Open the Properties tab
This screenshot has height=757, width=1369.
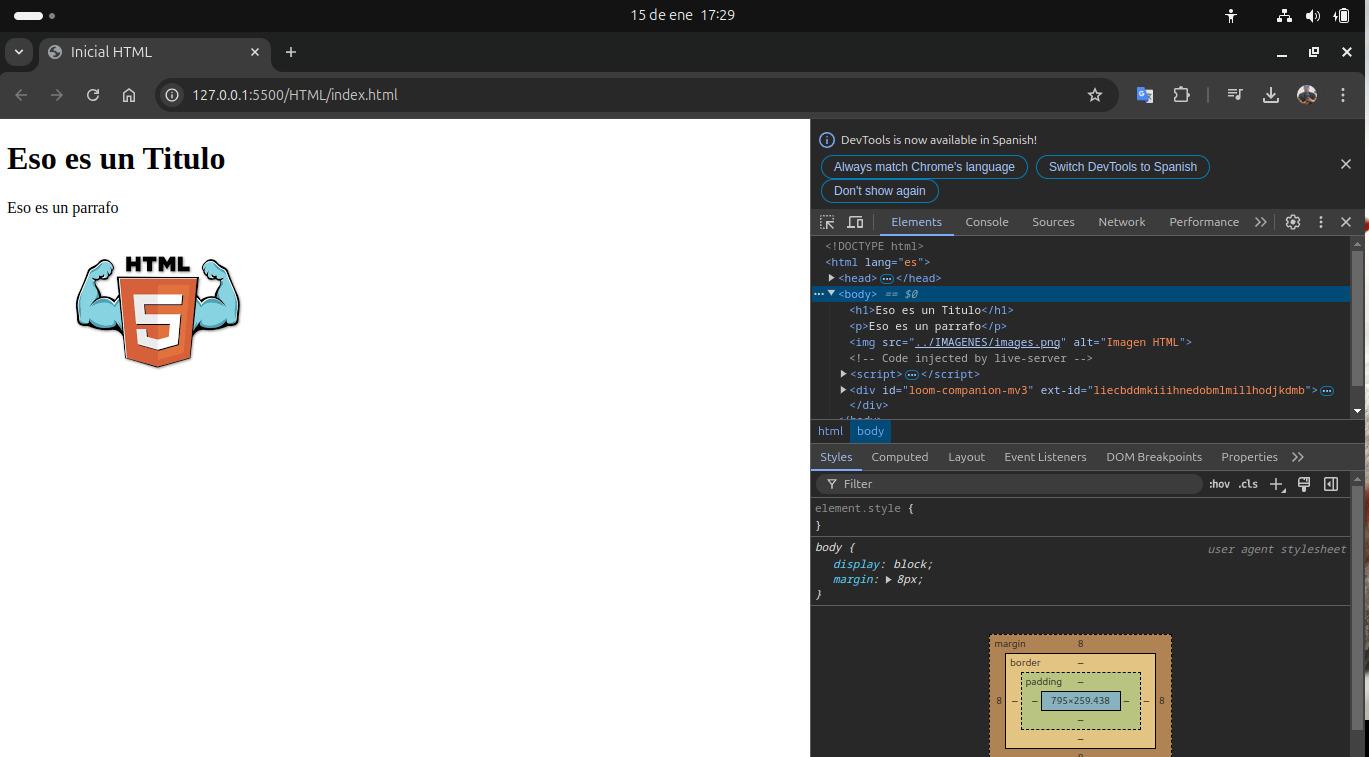[1249, 457]
